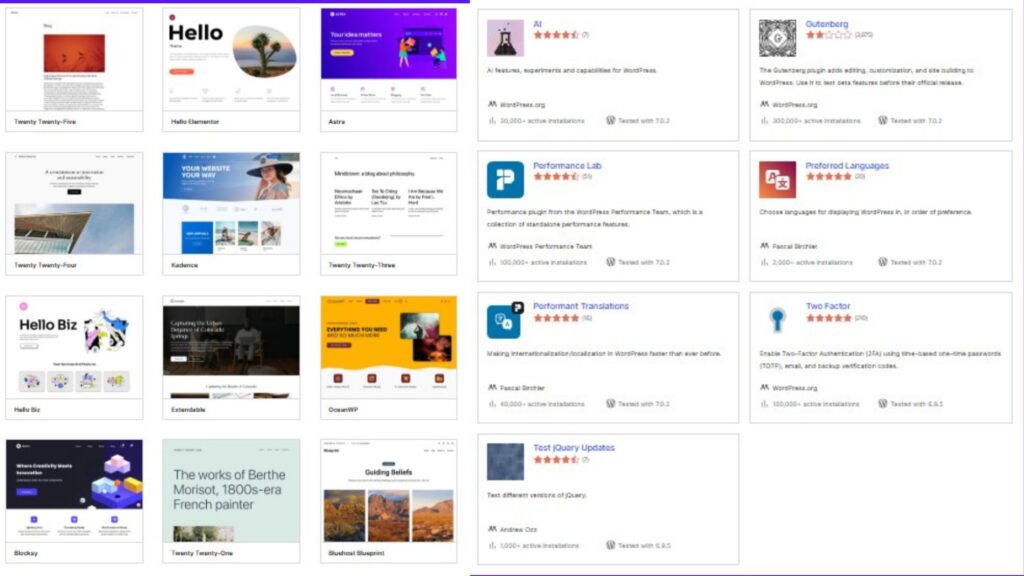Click the WordPress logo in the Performant Translations card
This screenshot has height=576, width=1024.
coord(610,404)
